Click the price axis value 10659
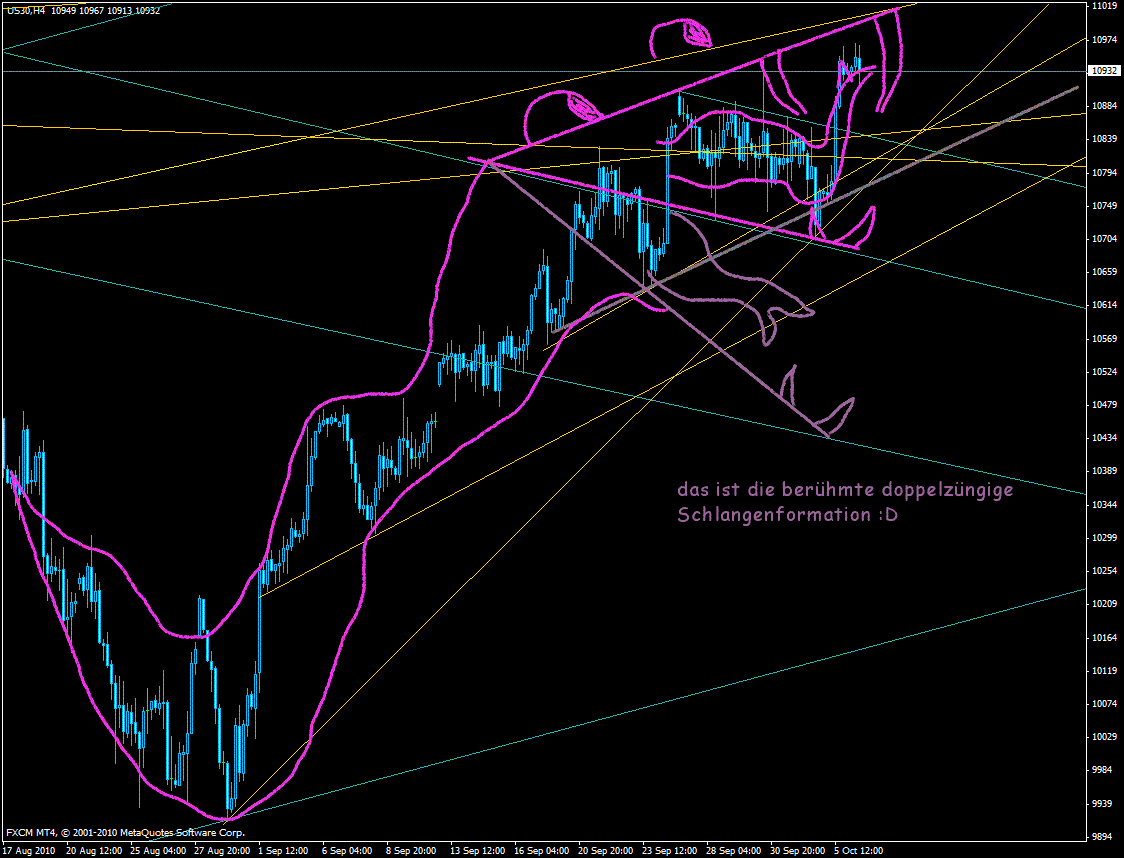Screen dimensions: 1124x858 point(1105,272)
